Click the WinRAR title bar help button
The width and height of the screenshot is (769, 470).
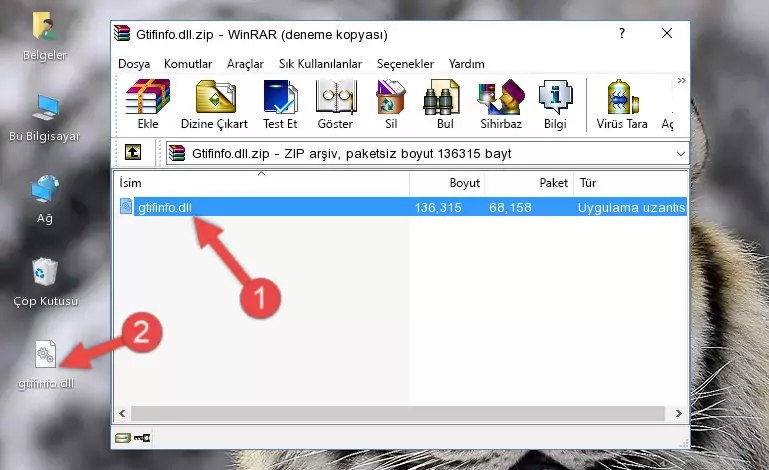[622, 33]
